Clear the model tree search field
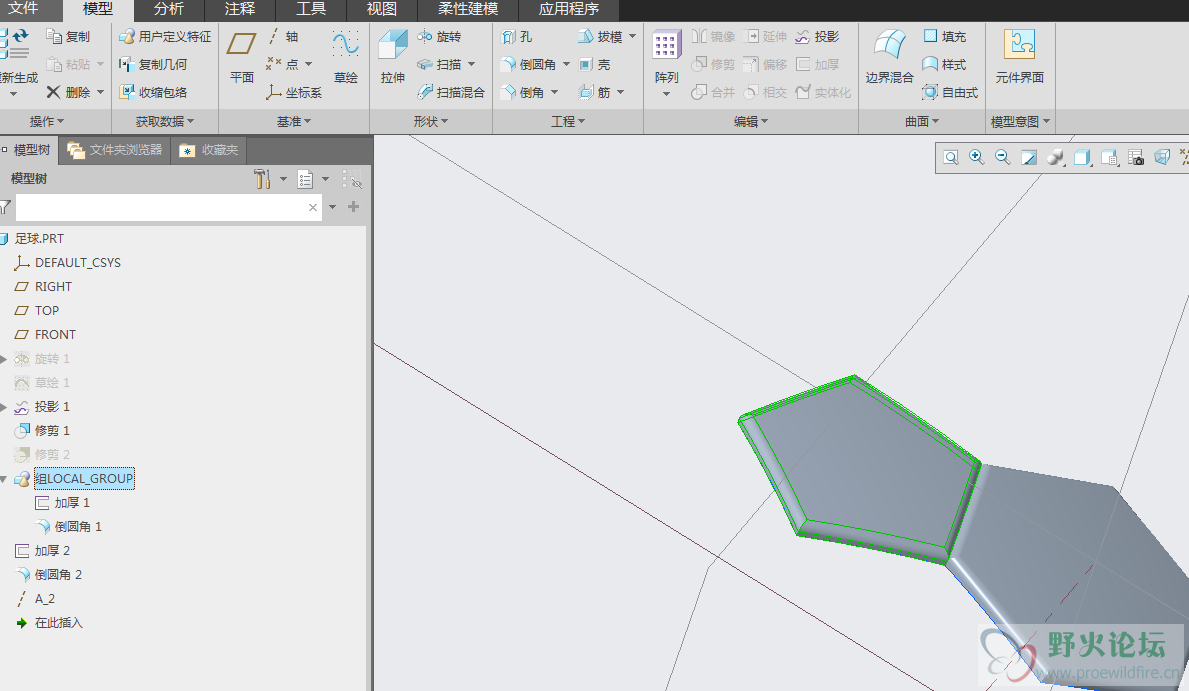 [x=312, y=207]
